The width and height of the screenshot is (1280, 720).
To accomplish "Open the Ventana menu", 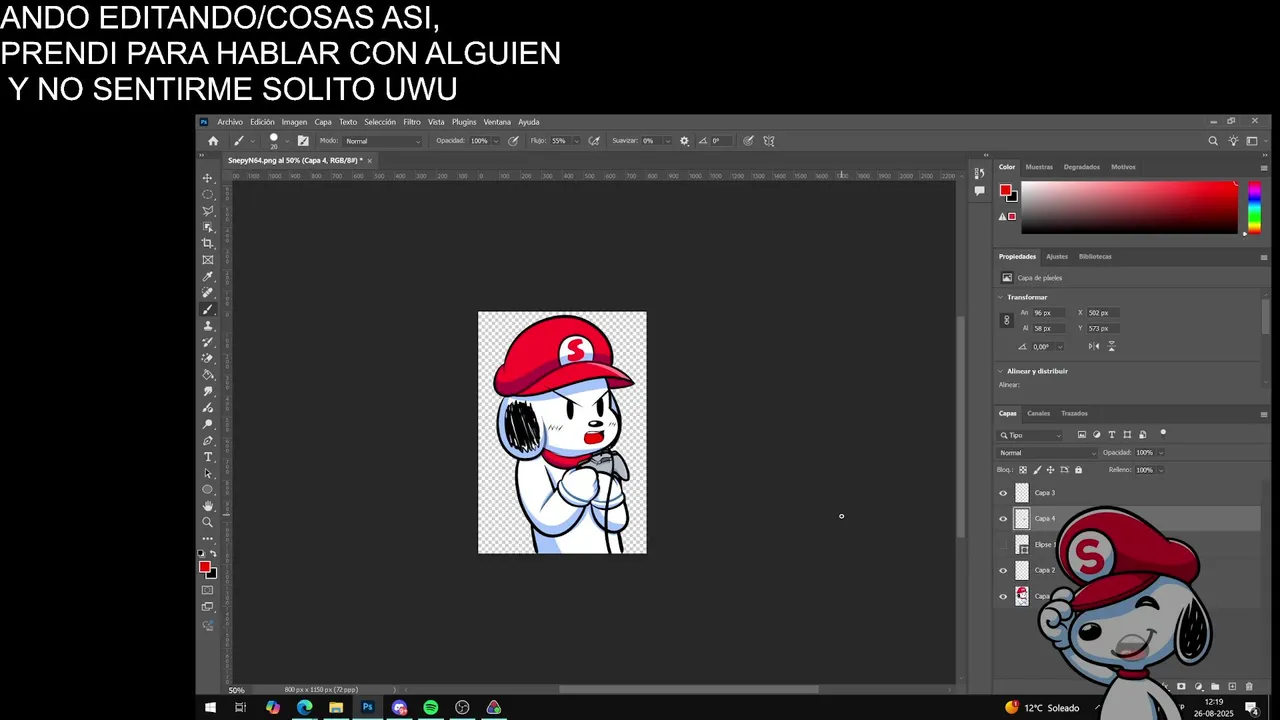I will (497, 122).
